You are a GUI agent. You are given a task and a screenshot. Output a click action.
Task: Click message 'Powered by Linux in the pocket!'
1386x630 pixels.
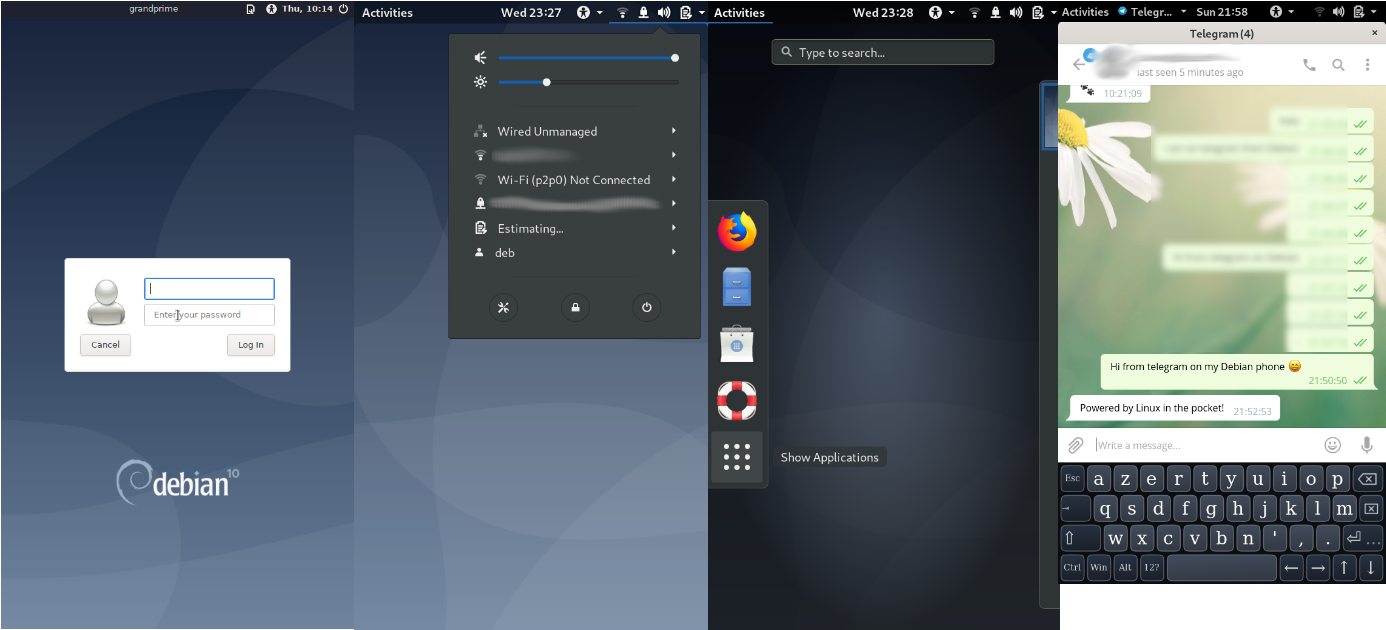click(1175, 408)
